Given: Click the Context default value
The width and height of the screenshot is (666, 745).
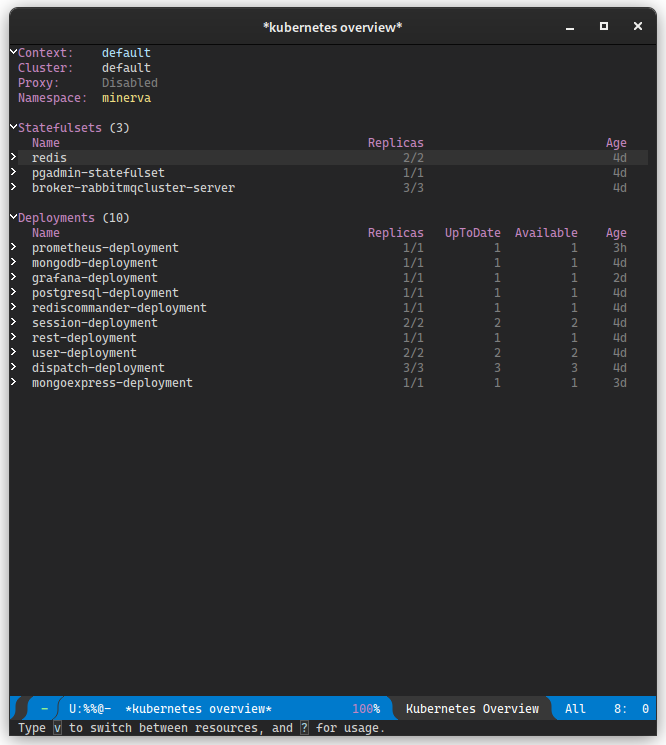Looking at the screenshot, I should (126, 53).
